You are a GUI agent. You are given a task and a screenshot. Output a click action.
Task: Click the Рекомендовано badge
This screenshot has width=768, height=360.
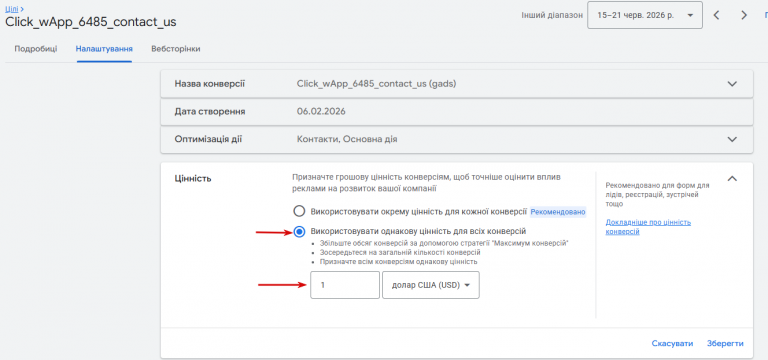[558, 212]
